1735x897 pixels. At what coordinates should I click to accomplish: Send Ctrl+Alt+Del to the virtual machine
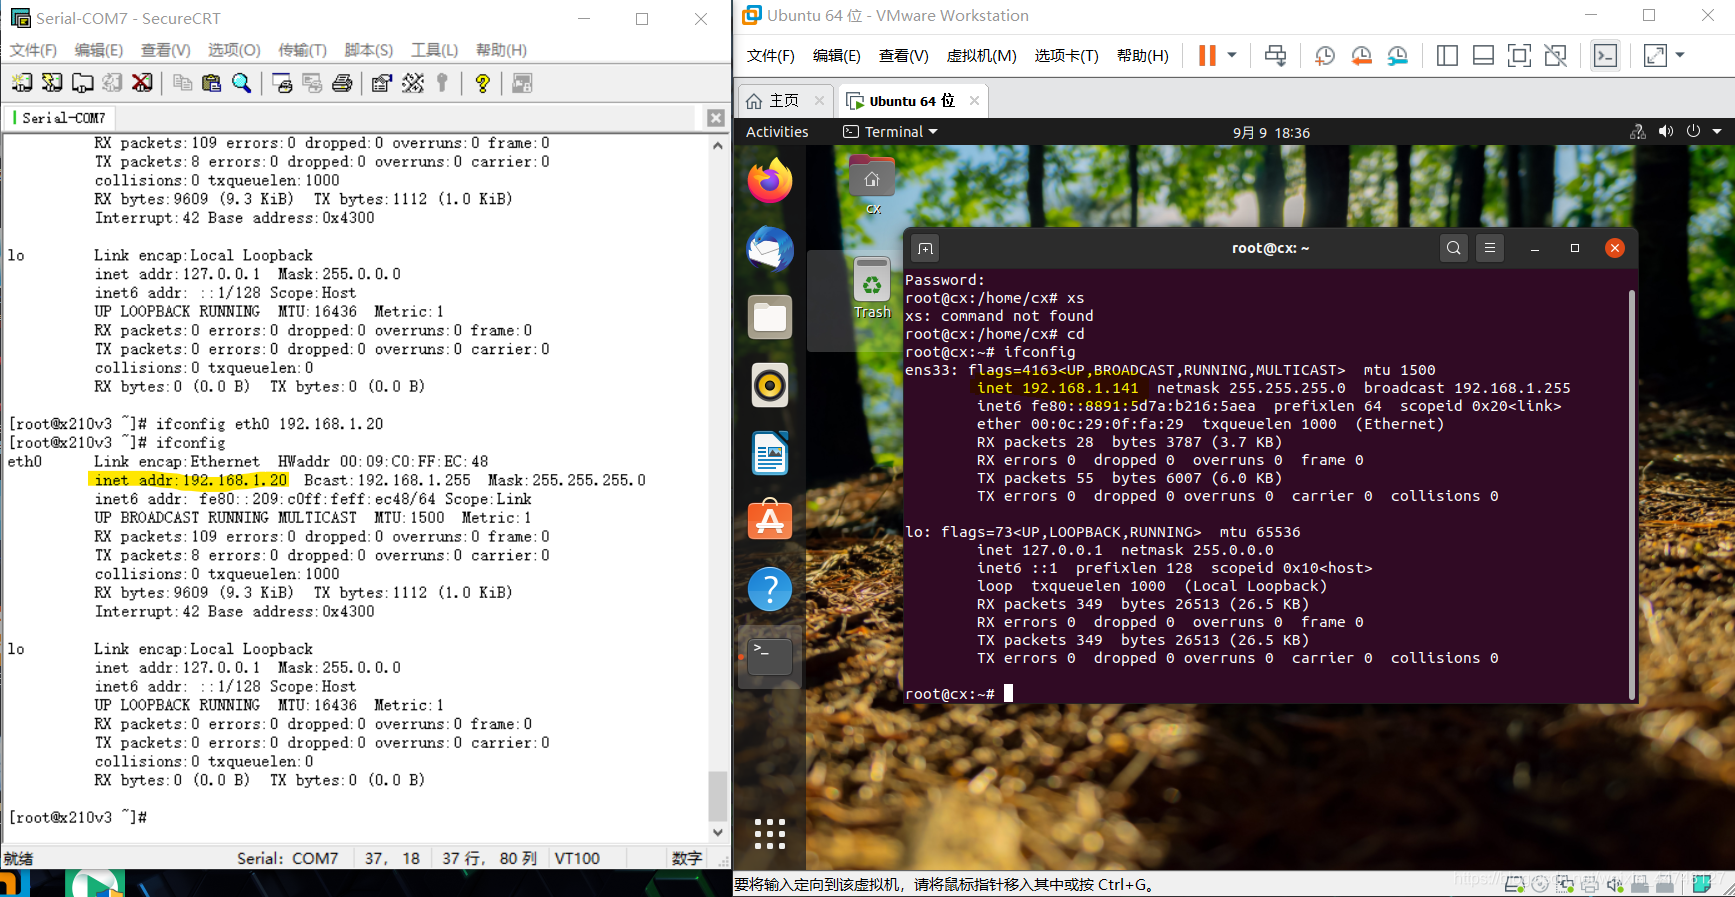[x=1275, y=56]
